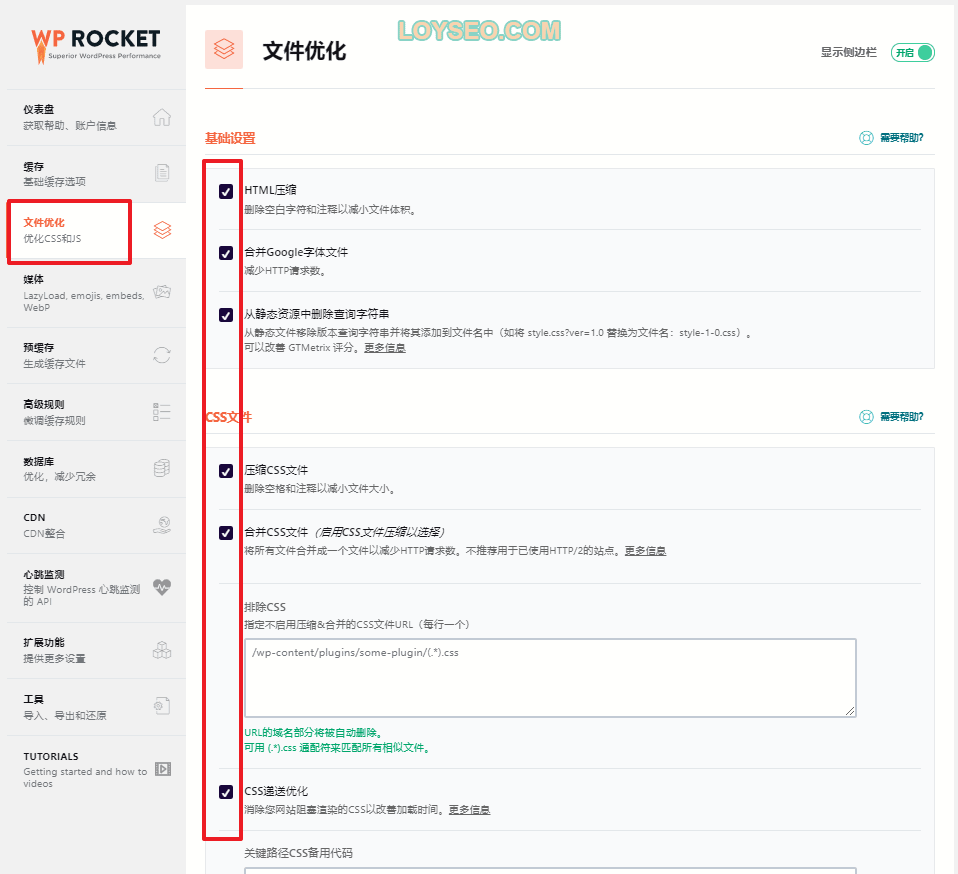Image resolution: width=958 pixels, height=874 pixels.
Task: Click the 排除CSS textarea resize handle
Action: [x=850, y=711]
